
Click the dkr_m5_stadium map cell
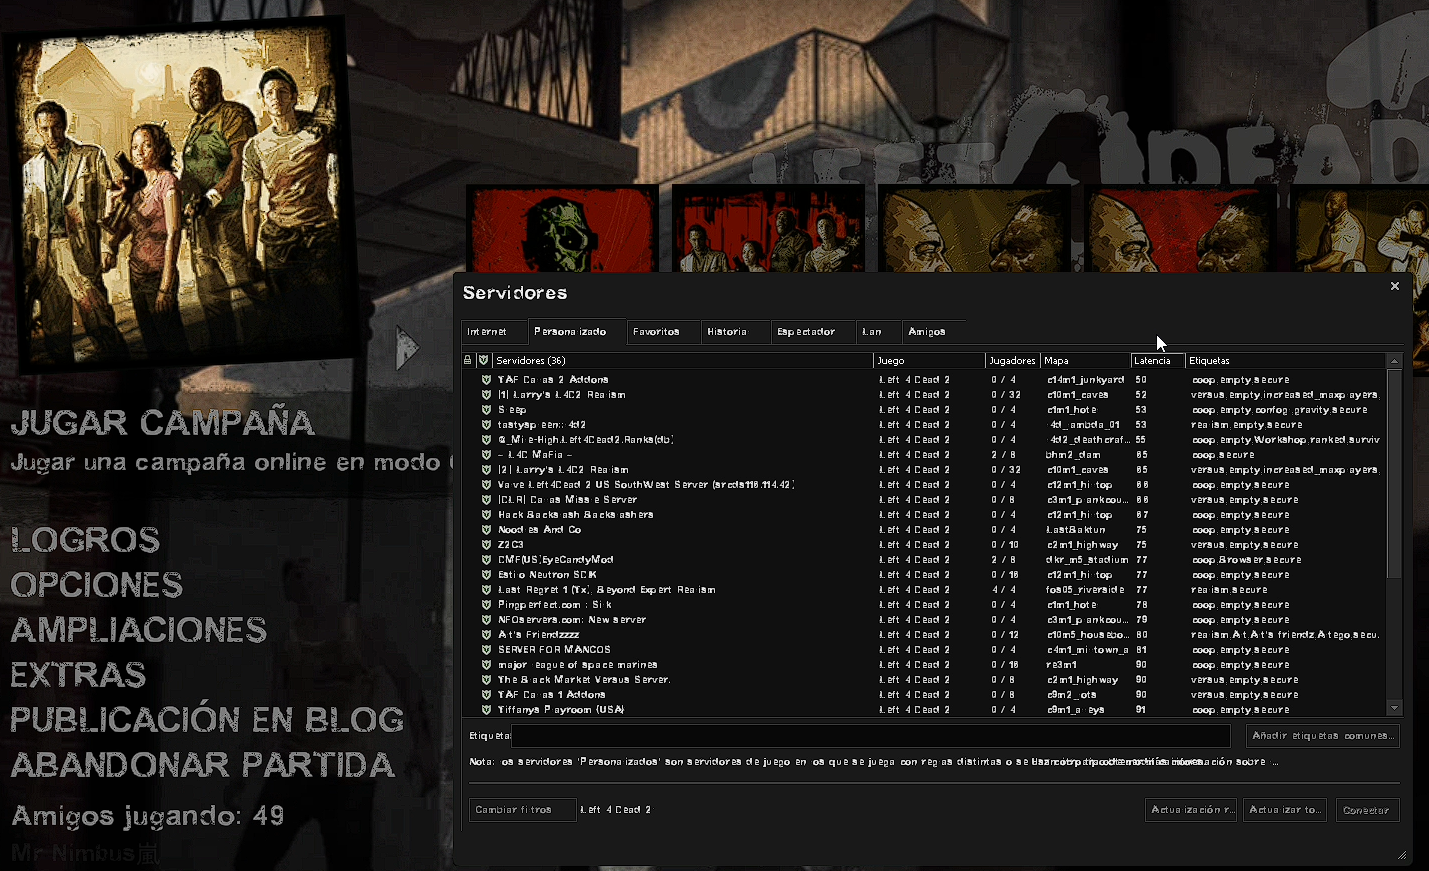[1087, 560]
